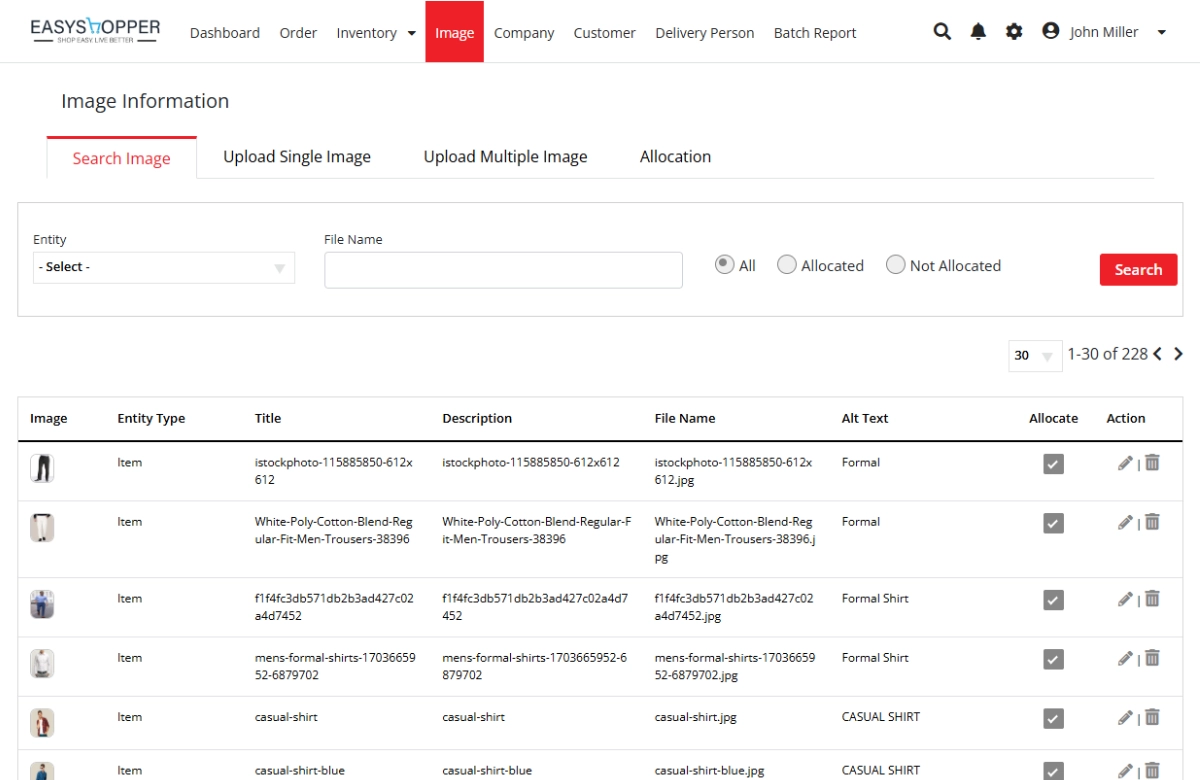Choose the Not Allocated filter option

coord(896,265)
